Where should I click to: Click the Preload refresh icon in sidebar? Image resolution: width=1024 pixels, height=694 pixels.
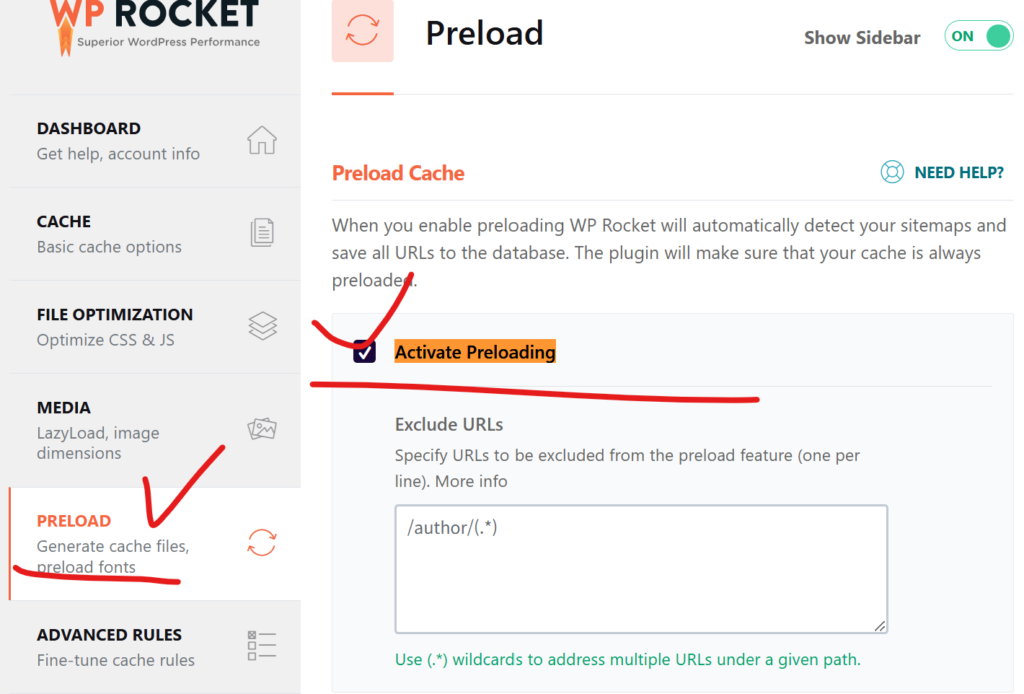pos(262,543)
